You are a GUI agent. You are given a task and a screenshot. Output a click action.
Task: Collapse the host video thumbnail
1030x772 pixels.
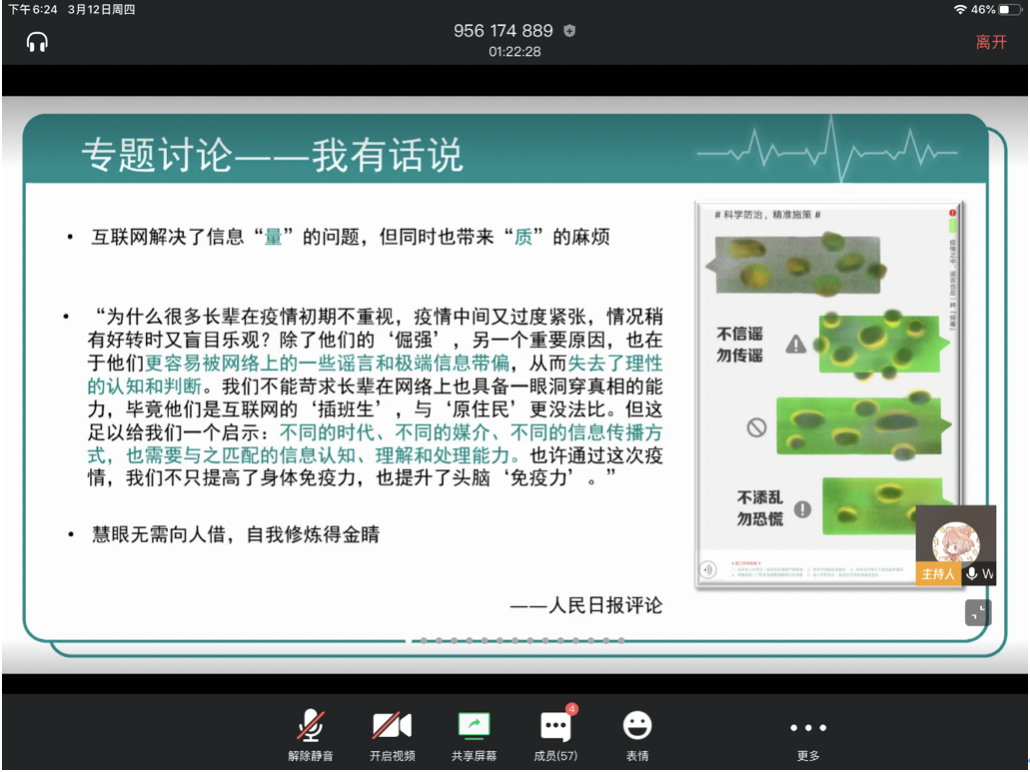[x=977, y=613]
